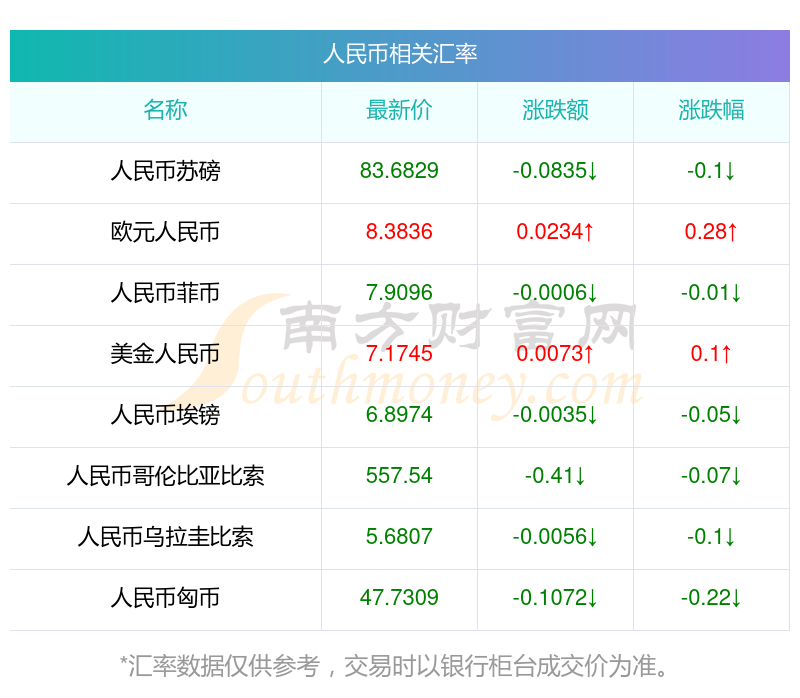Select the 美金人民币 row name
The width and height of the screenshot is (800, 698).
[x=165, y=354]
